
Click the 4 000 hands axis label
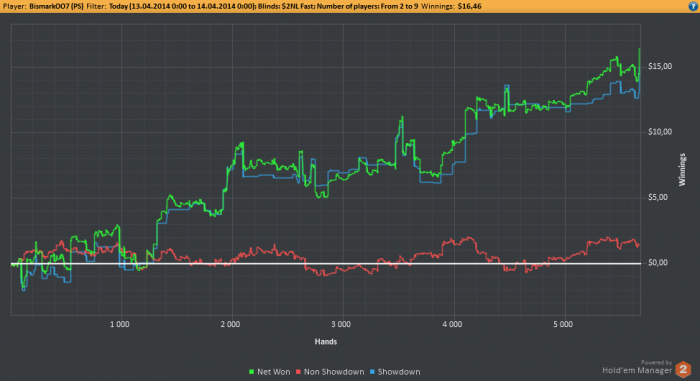tap(452, 324)
